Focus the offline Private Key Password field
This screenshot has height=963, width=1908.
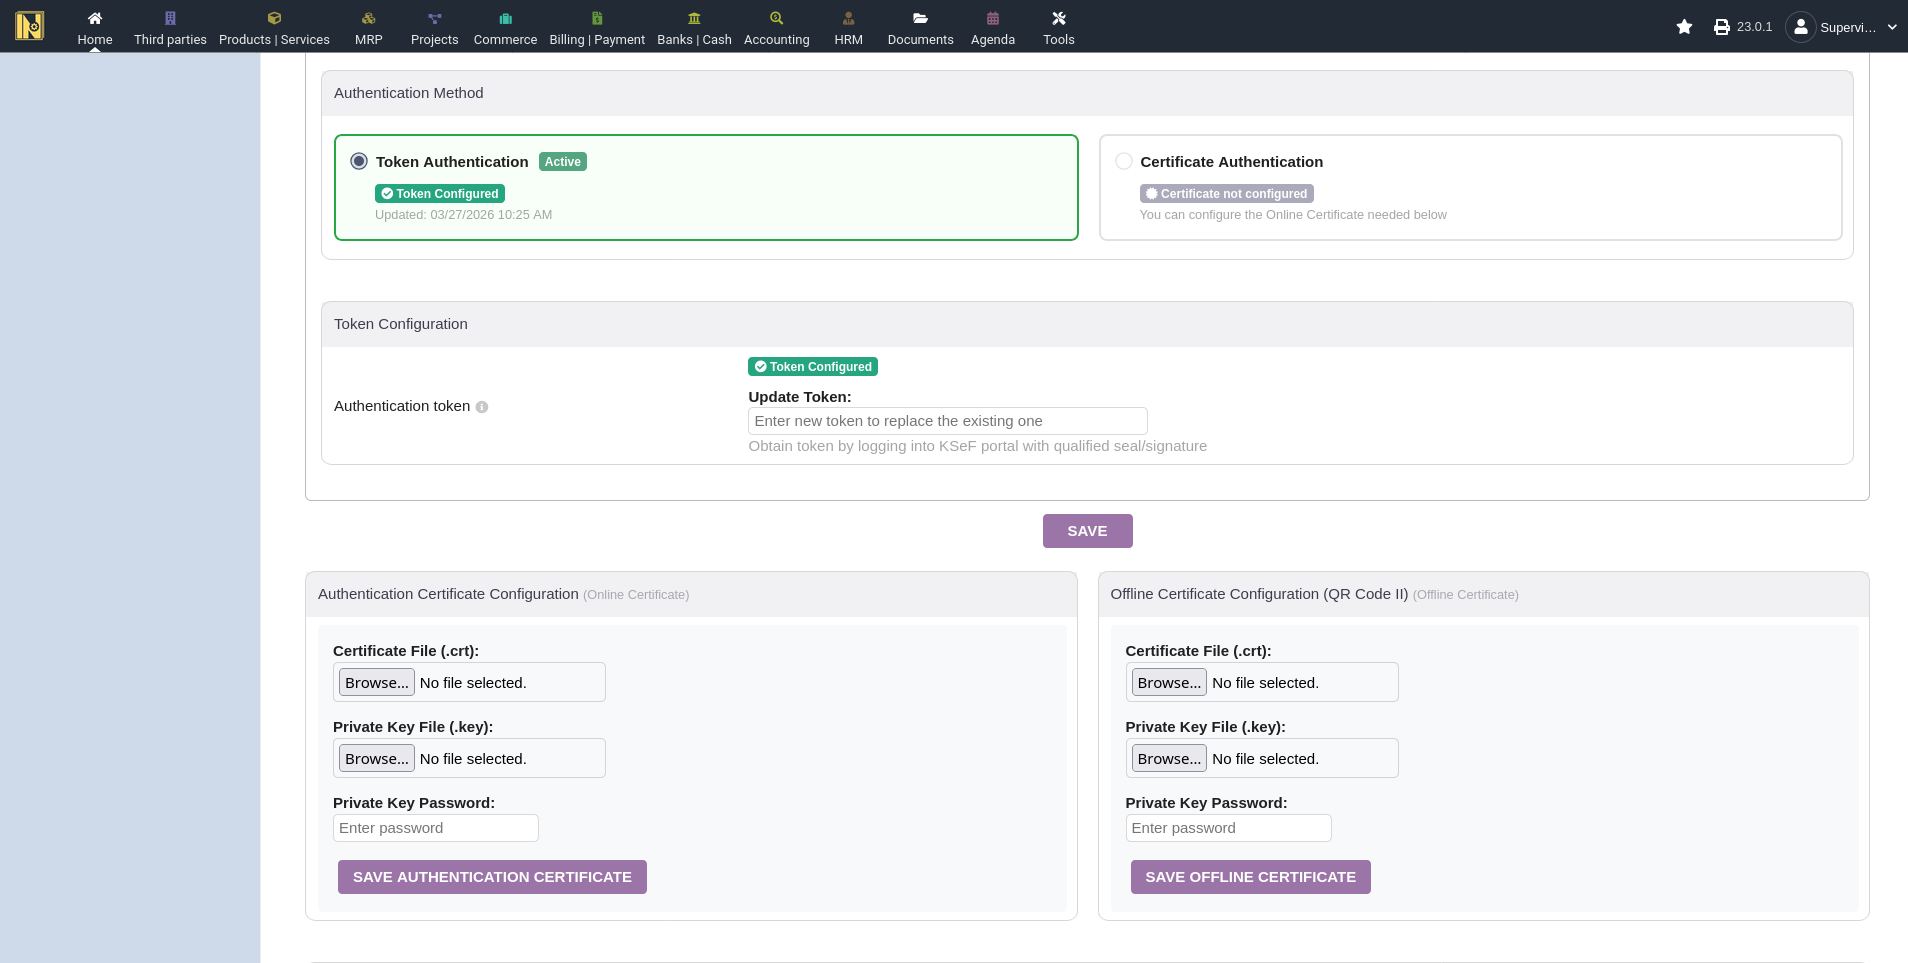(x=1228, y=828)
